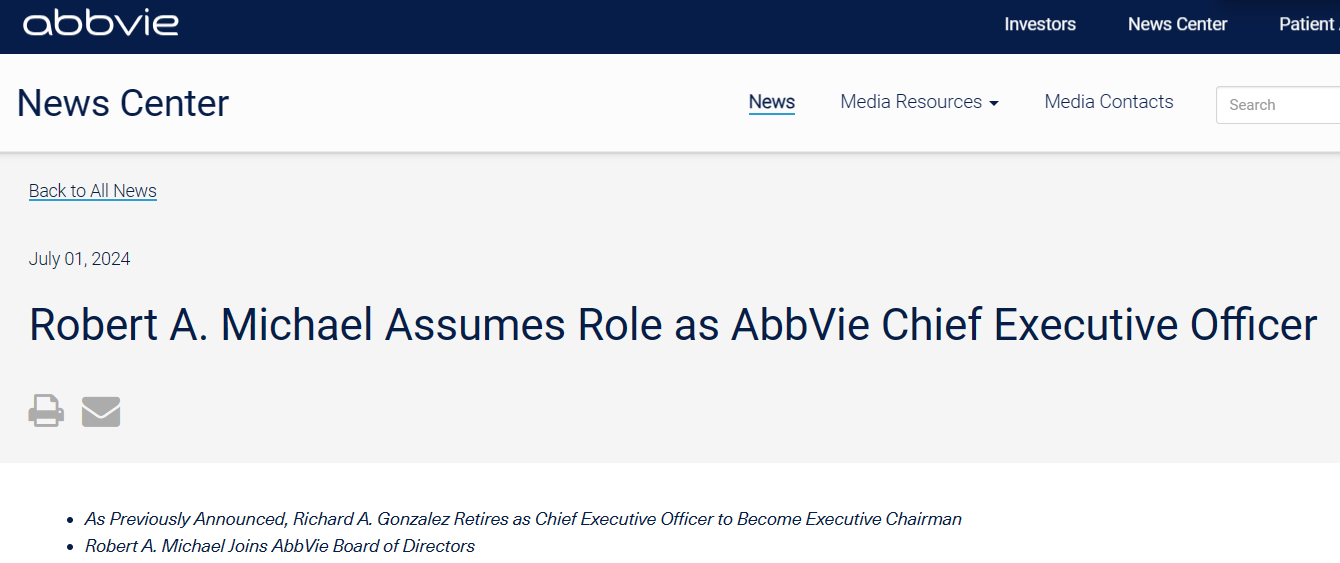
Task: Open the Patient link in top bar
Action: coord(1308,24)
